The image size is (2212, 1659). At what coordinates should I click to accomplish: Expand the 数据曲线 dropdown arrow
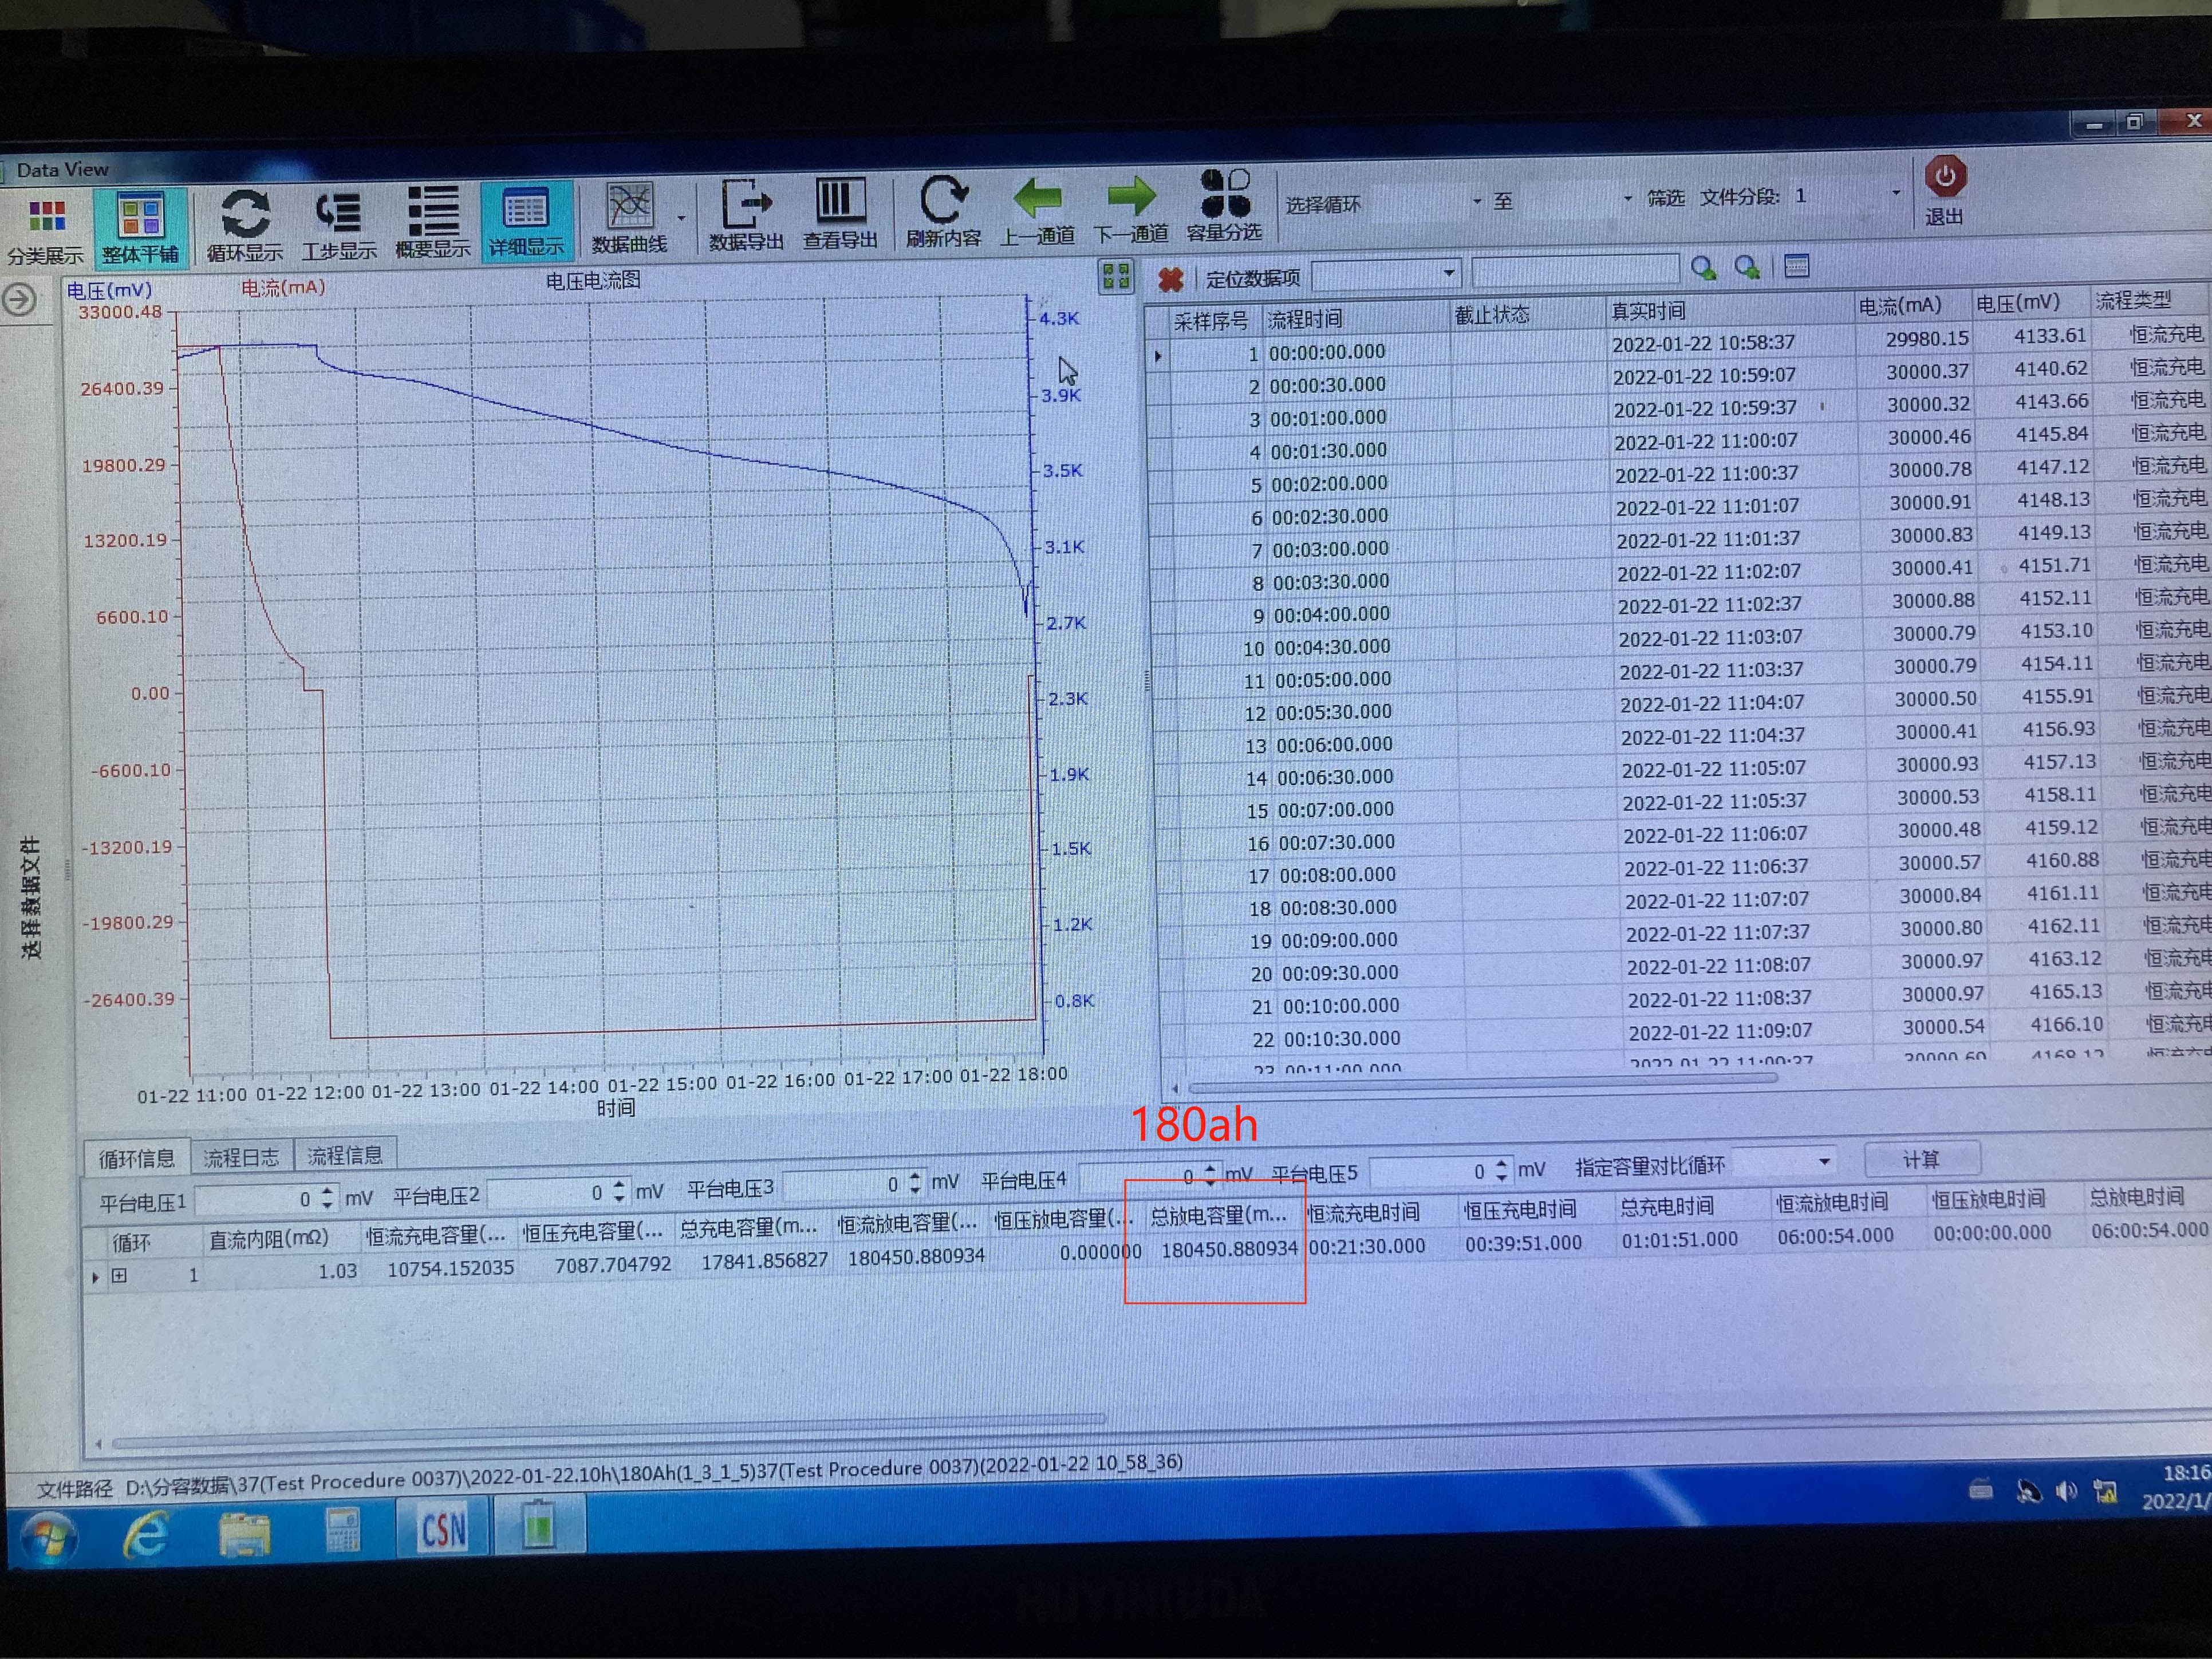tap(681, 217)
